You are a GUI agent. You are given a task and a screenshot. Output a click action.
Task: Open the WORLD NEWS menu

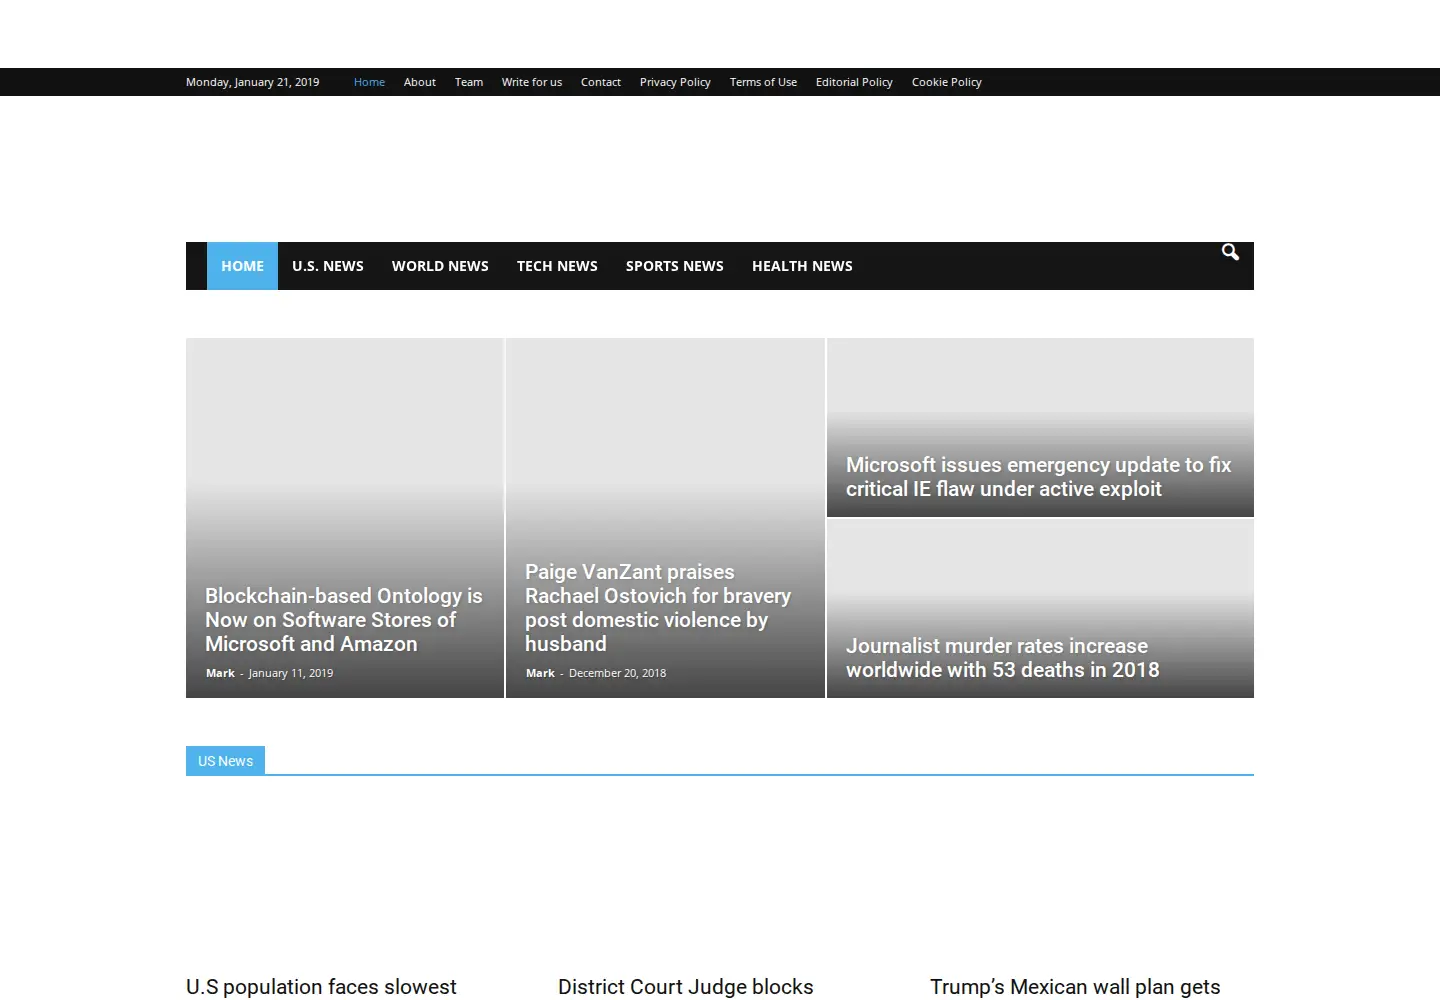pos(440,266)
